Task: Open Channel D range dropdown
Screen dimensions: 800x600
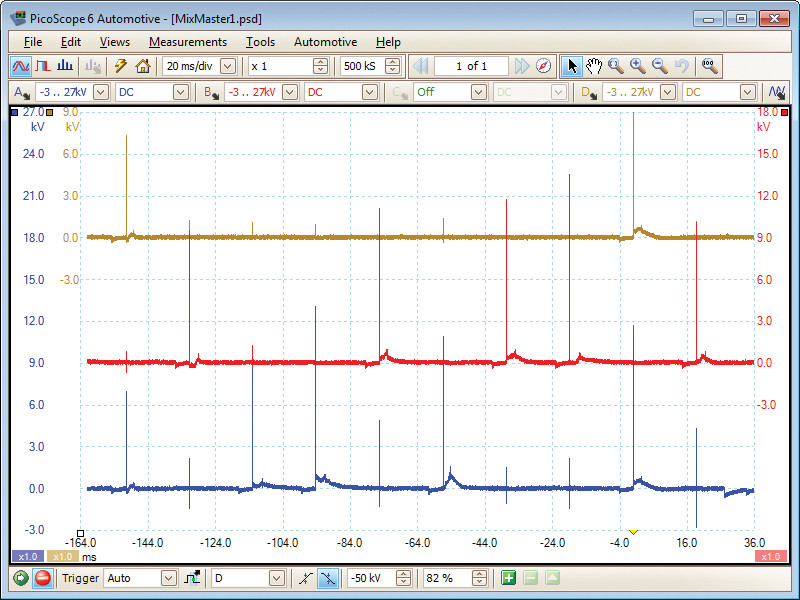Action: tap(668, 92)
